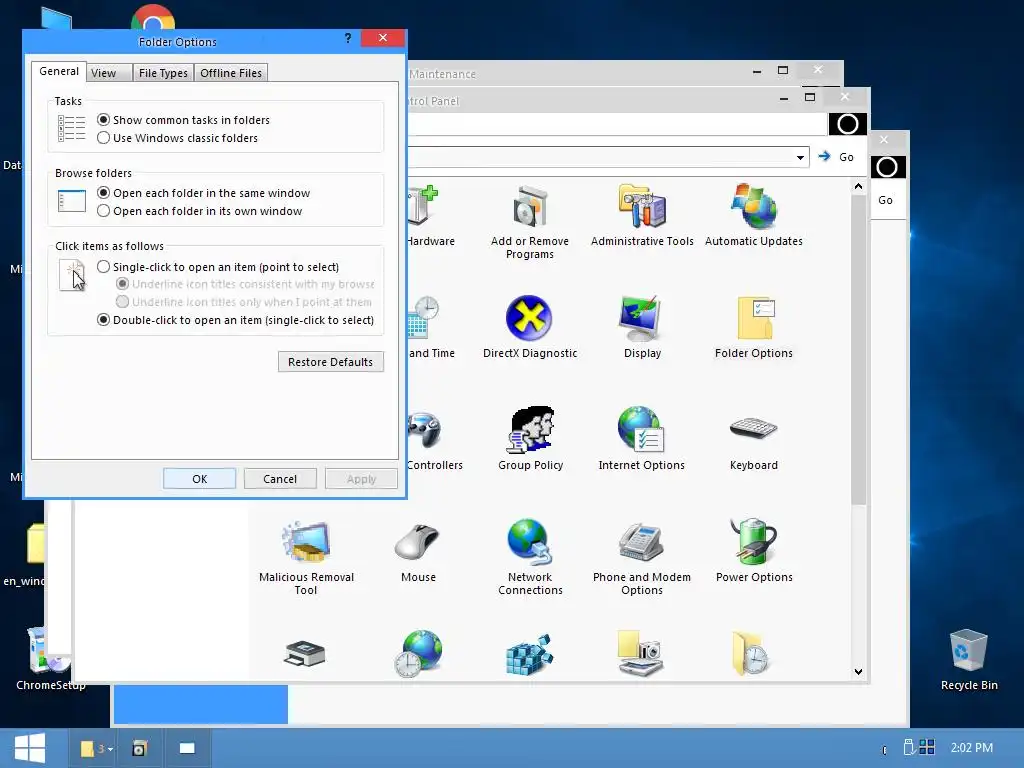This screenshot has width=1024, height=768.
Task: Switch to the Offline Files tab
Action: (x=231, y=73)
